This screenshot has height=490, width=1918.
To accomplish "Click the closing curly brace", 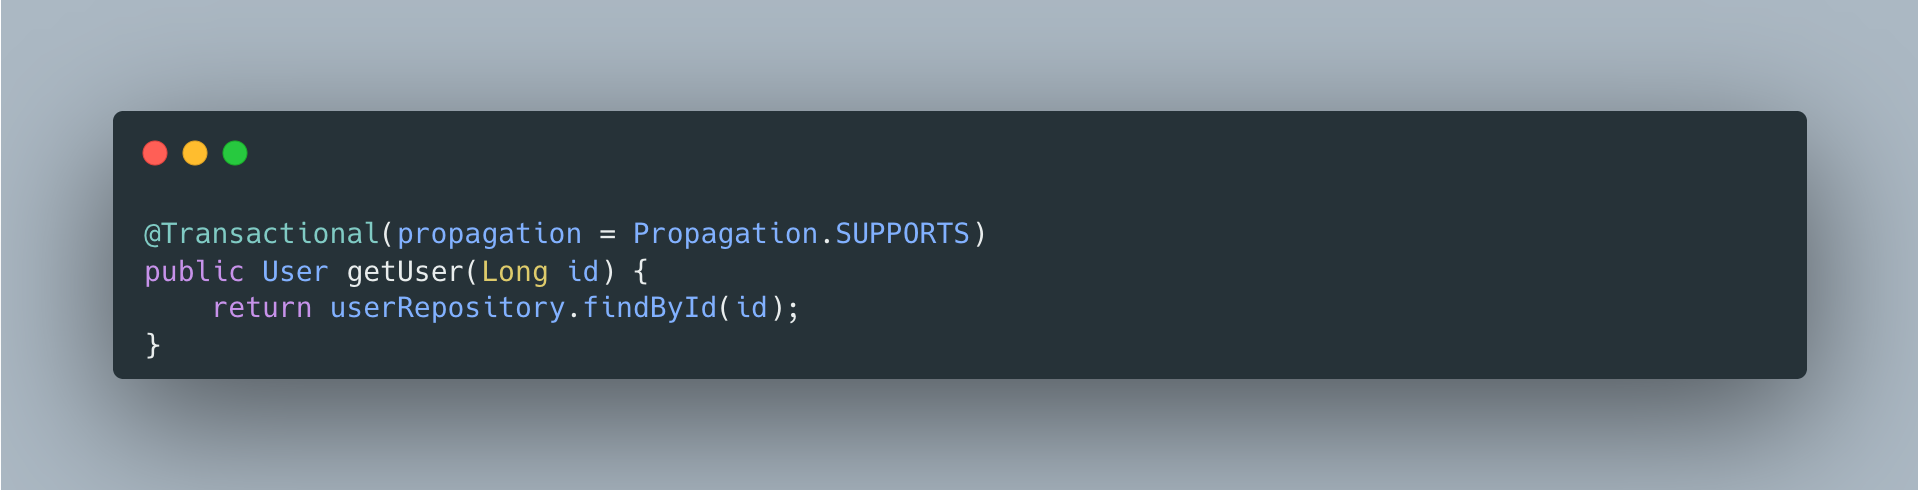I will pos(153,345).
